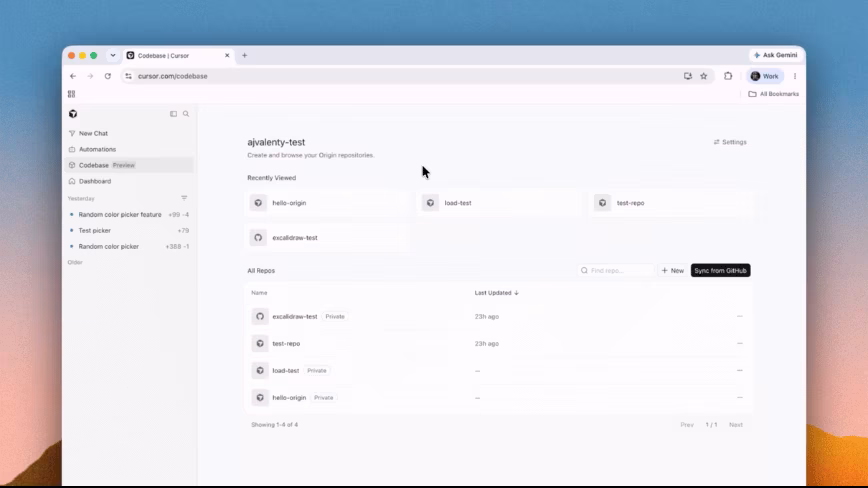Click the Showing 1-4 of 4 text
868x488 pixels.
tap(275, 425)
